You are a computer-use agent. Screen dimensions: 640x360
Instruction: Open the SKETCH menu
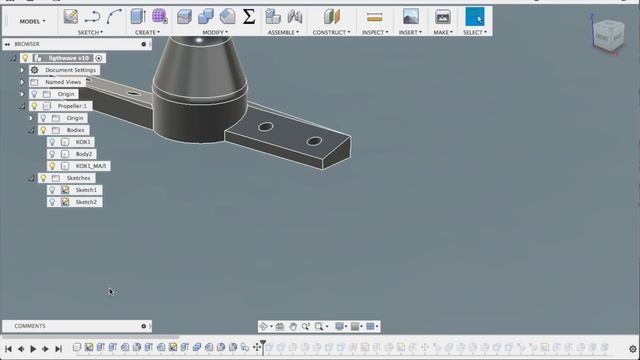[90, 32]
